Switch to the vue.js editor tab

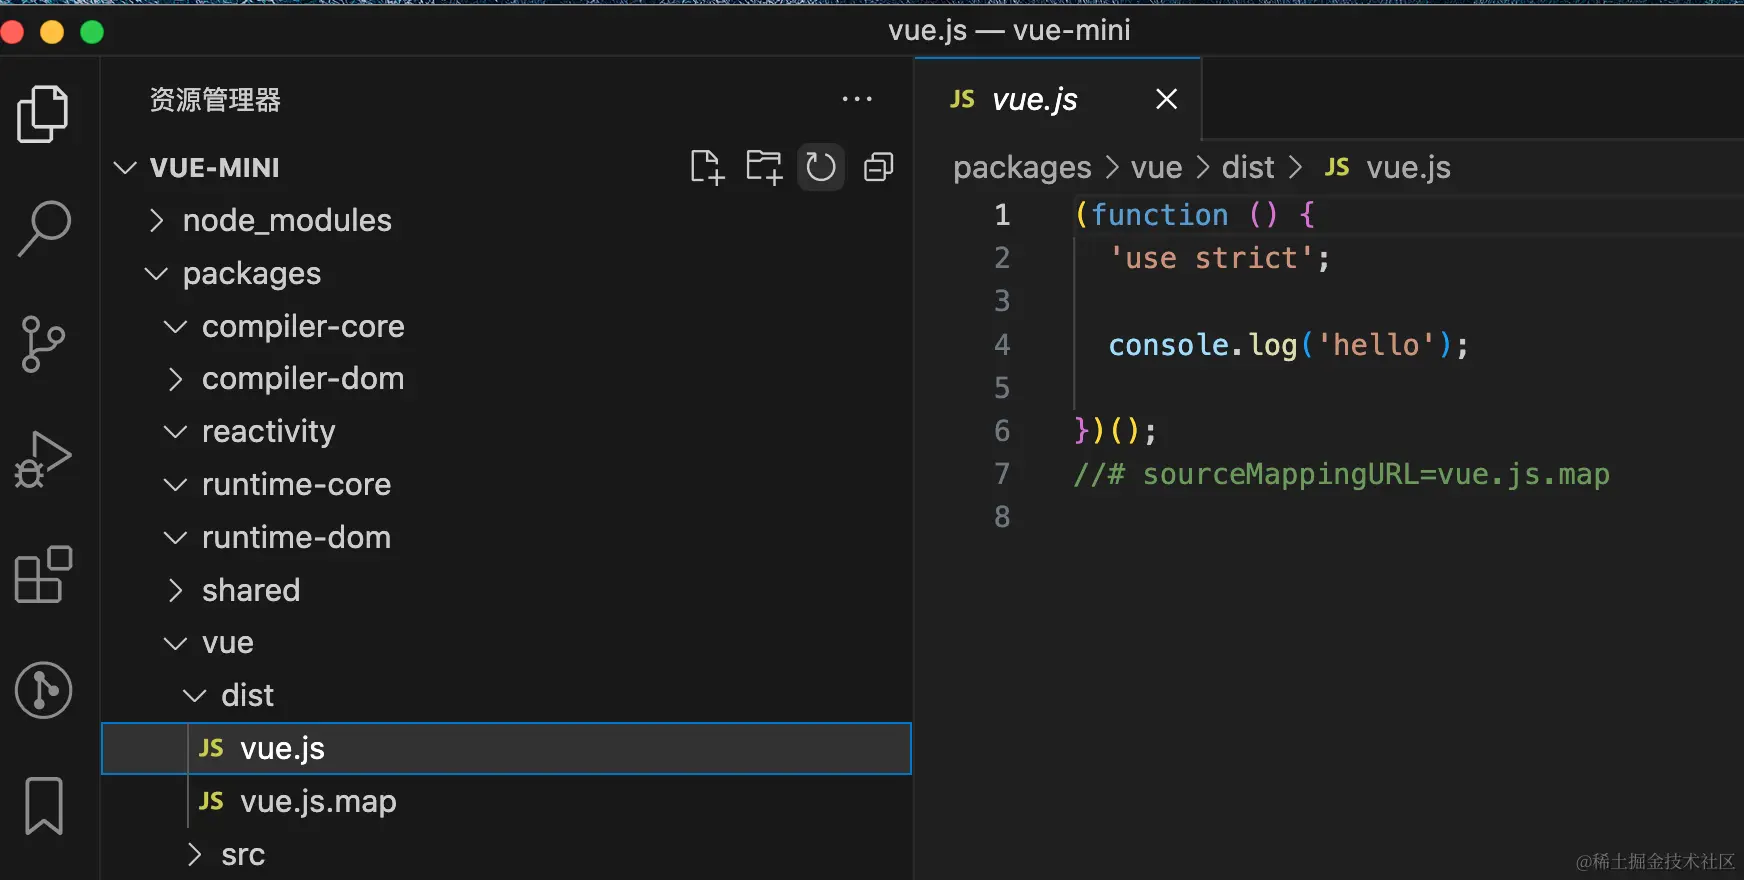coord(1057,99)
